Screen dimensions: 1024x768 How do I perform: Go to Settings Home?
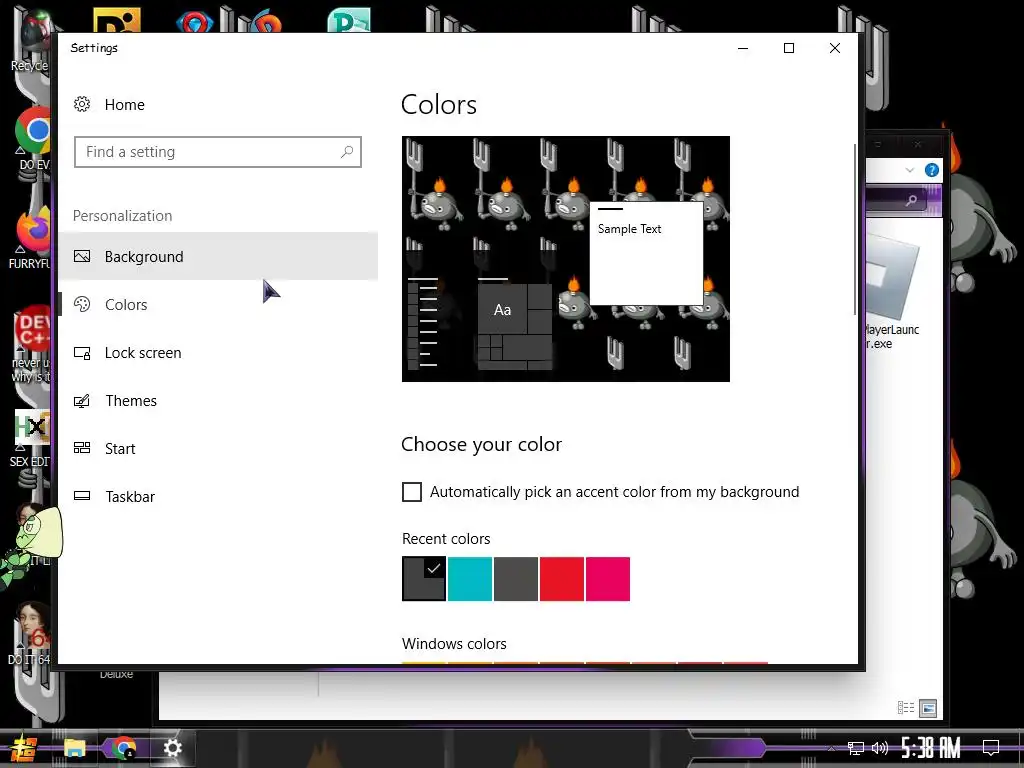coord(124,104)
